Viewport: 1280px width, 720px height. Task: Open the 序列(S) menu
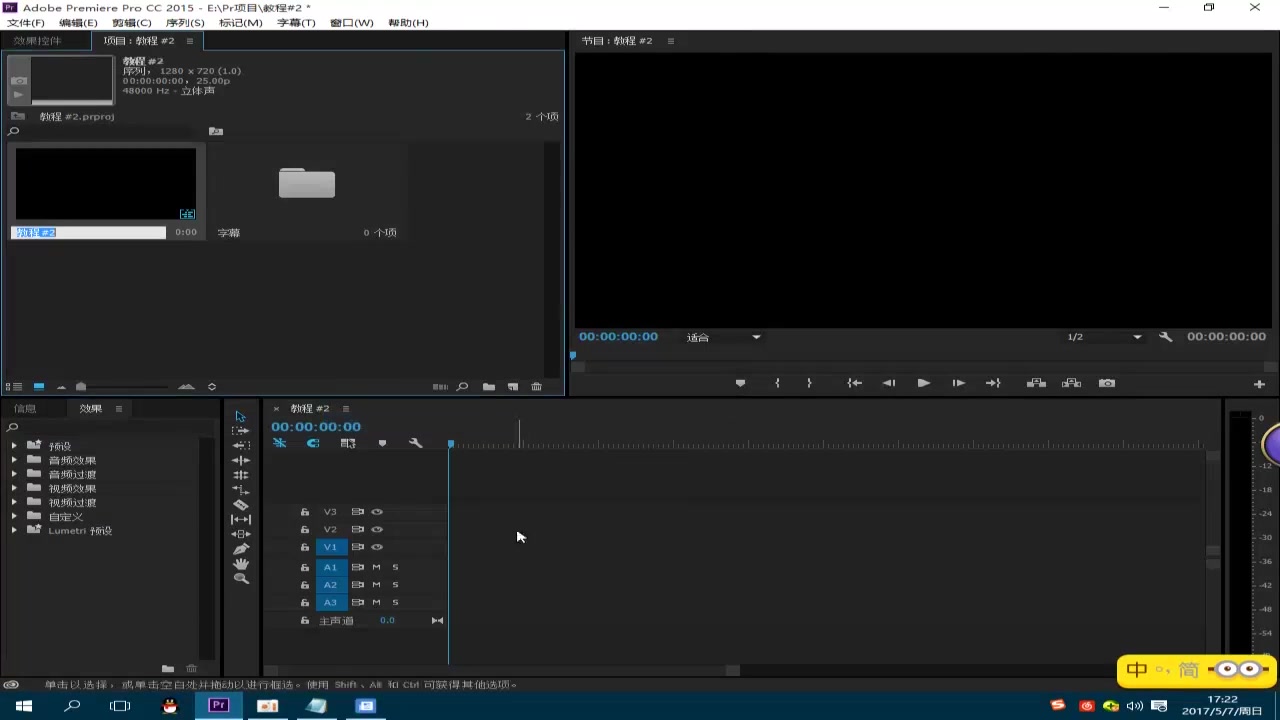tap(185, 23)
